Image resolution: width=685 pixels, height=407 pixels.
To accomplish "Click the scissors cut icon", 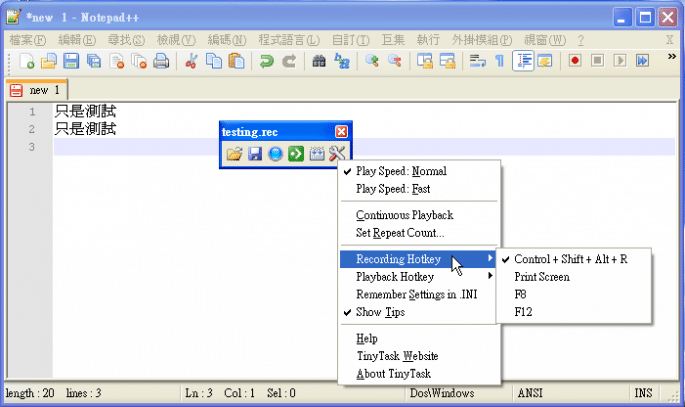I will (x=191, y=62).
